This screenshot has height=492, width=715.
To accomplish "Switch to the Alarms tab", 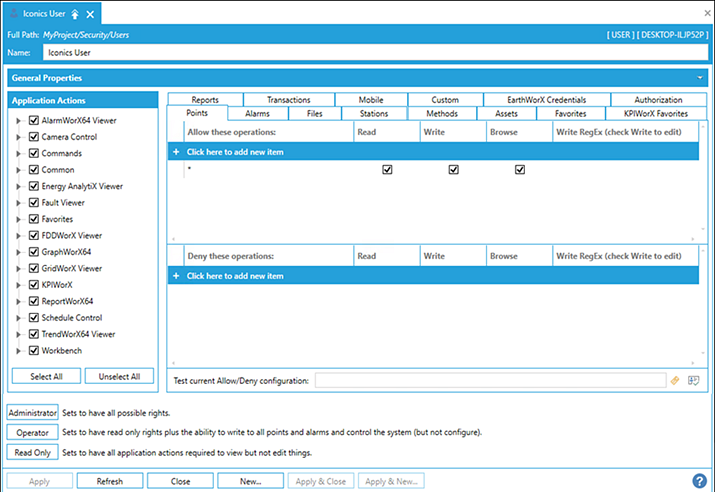I will [257, 114].
